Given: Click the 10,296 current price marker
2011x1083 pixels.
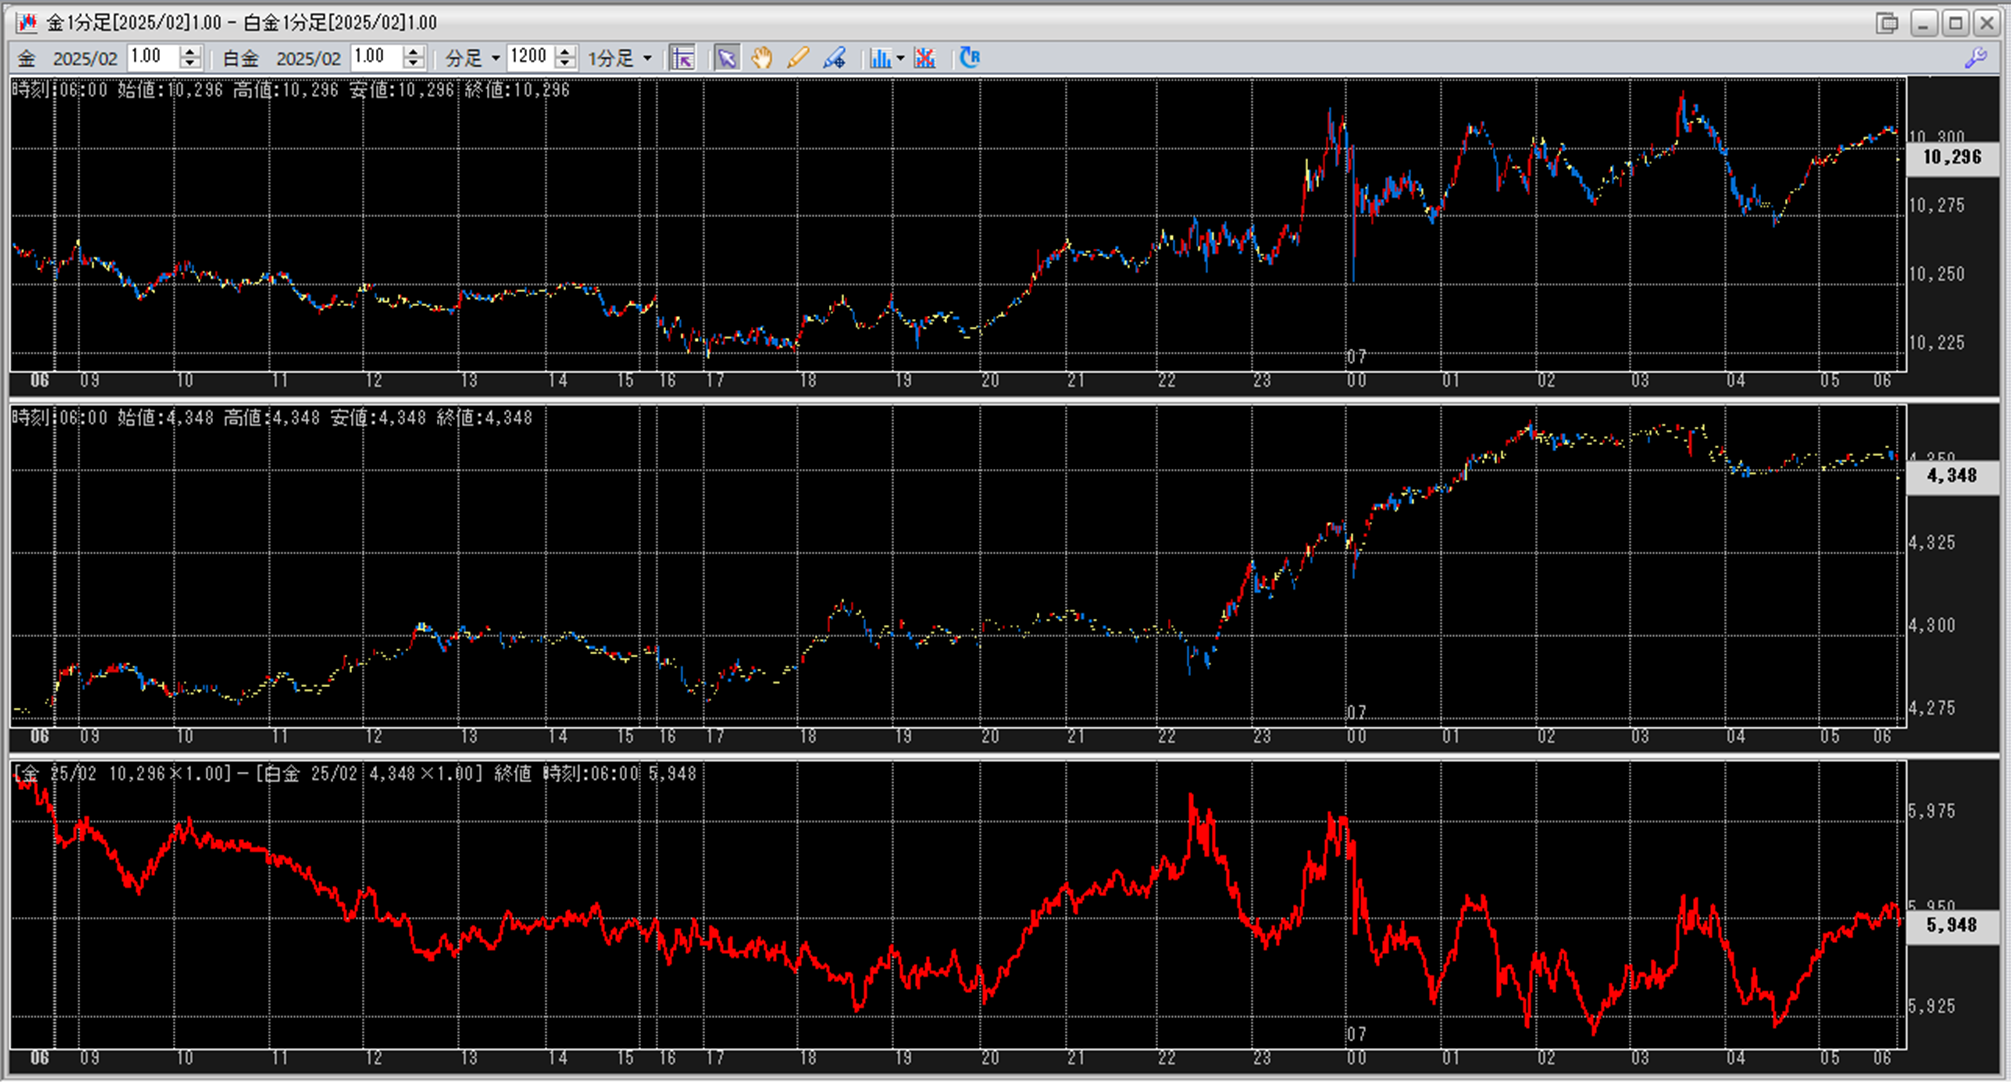Looking at the screenshot, I should pos(1951,158).
